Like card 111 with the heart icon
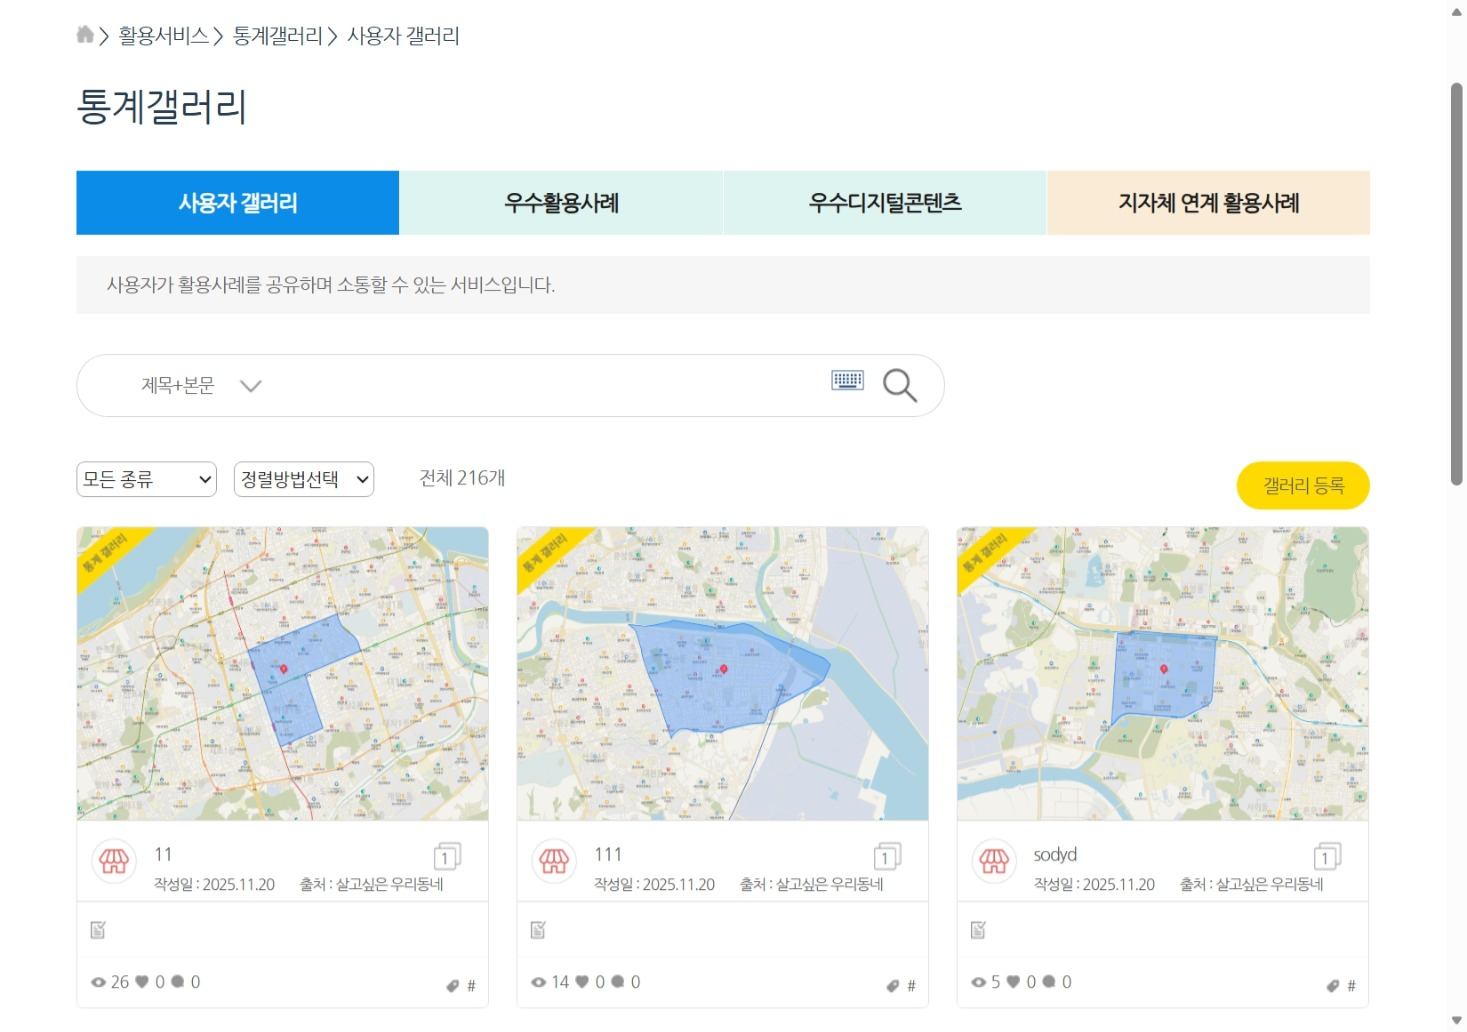Screen dimensions: 1467x1032 coord(582,982)
